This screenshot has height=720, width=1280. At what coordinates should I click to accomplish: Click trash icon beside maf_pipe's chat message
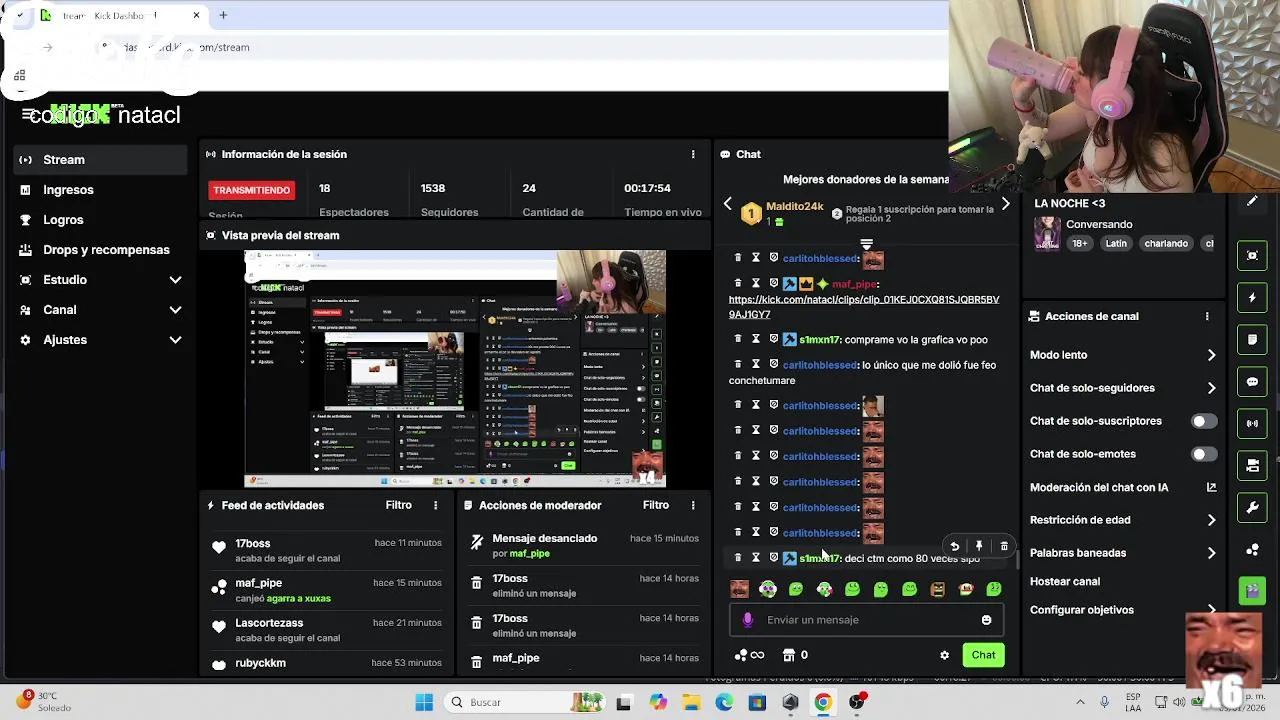(738, 284)
